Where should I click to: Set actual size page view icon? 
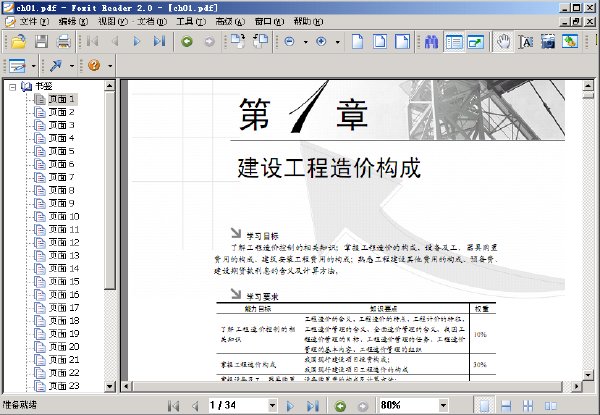coord(357,41)
